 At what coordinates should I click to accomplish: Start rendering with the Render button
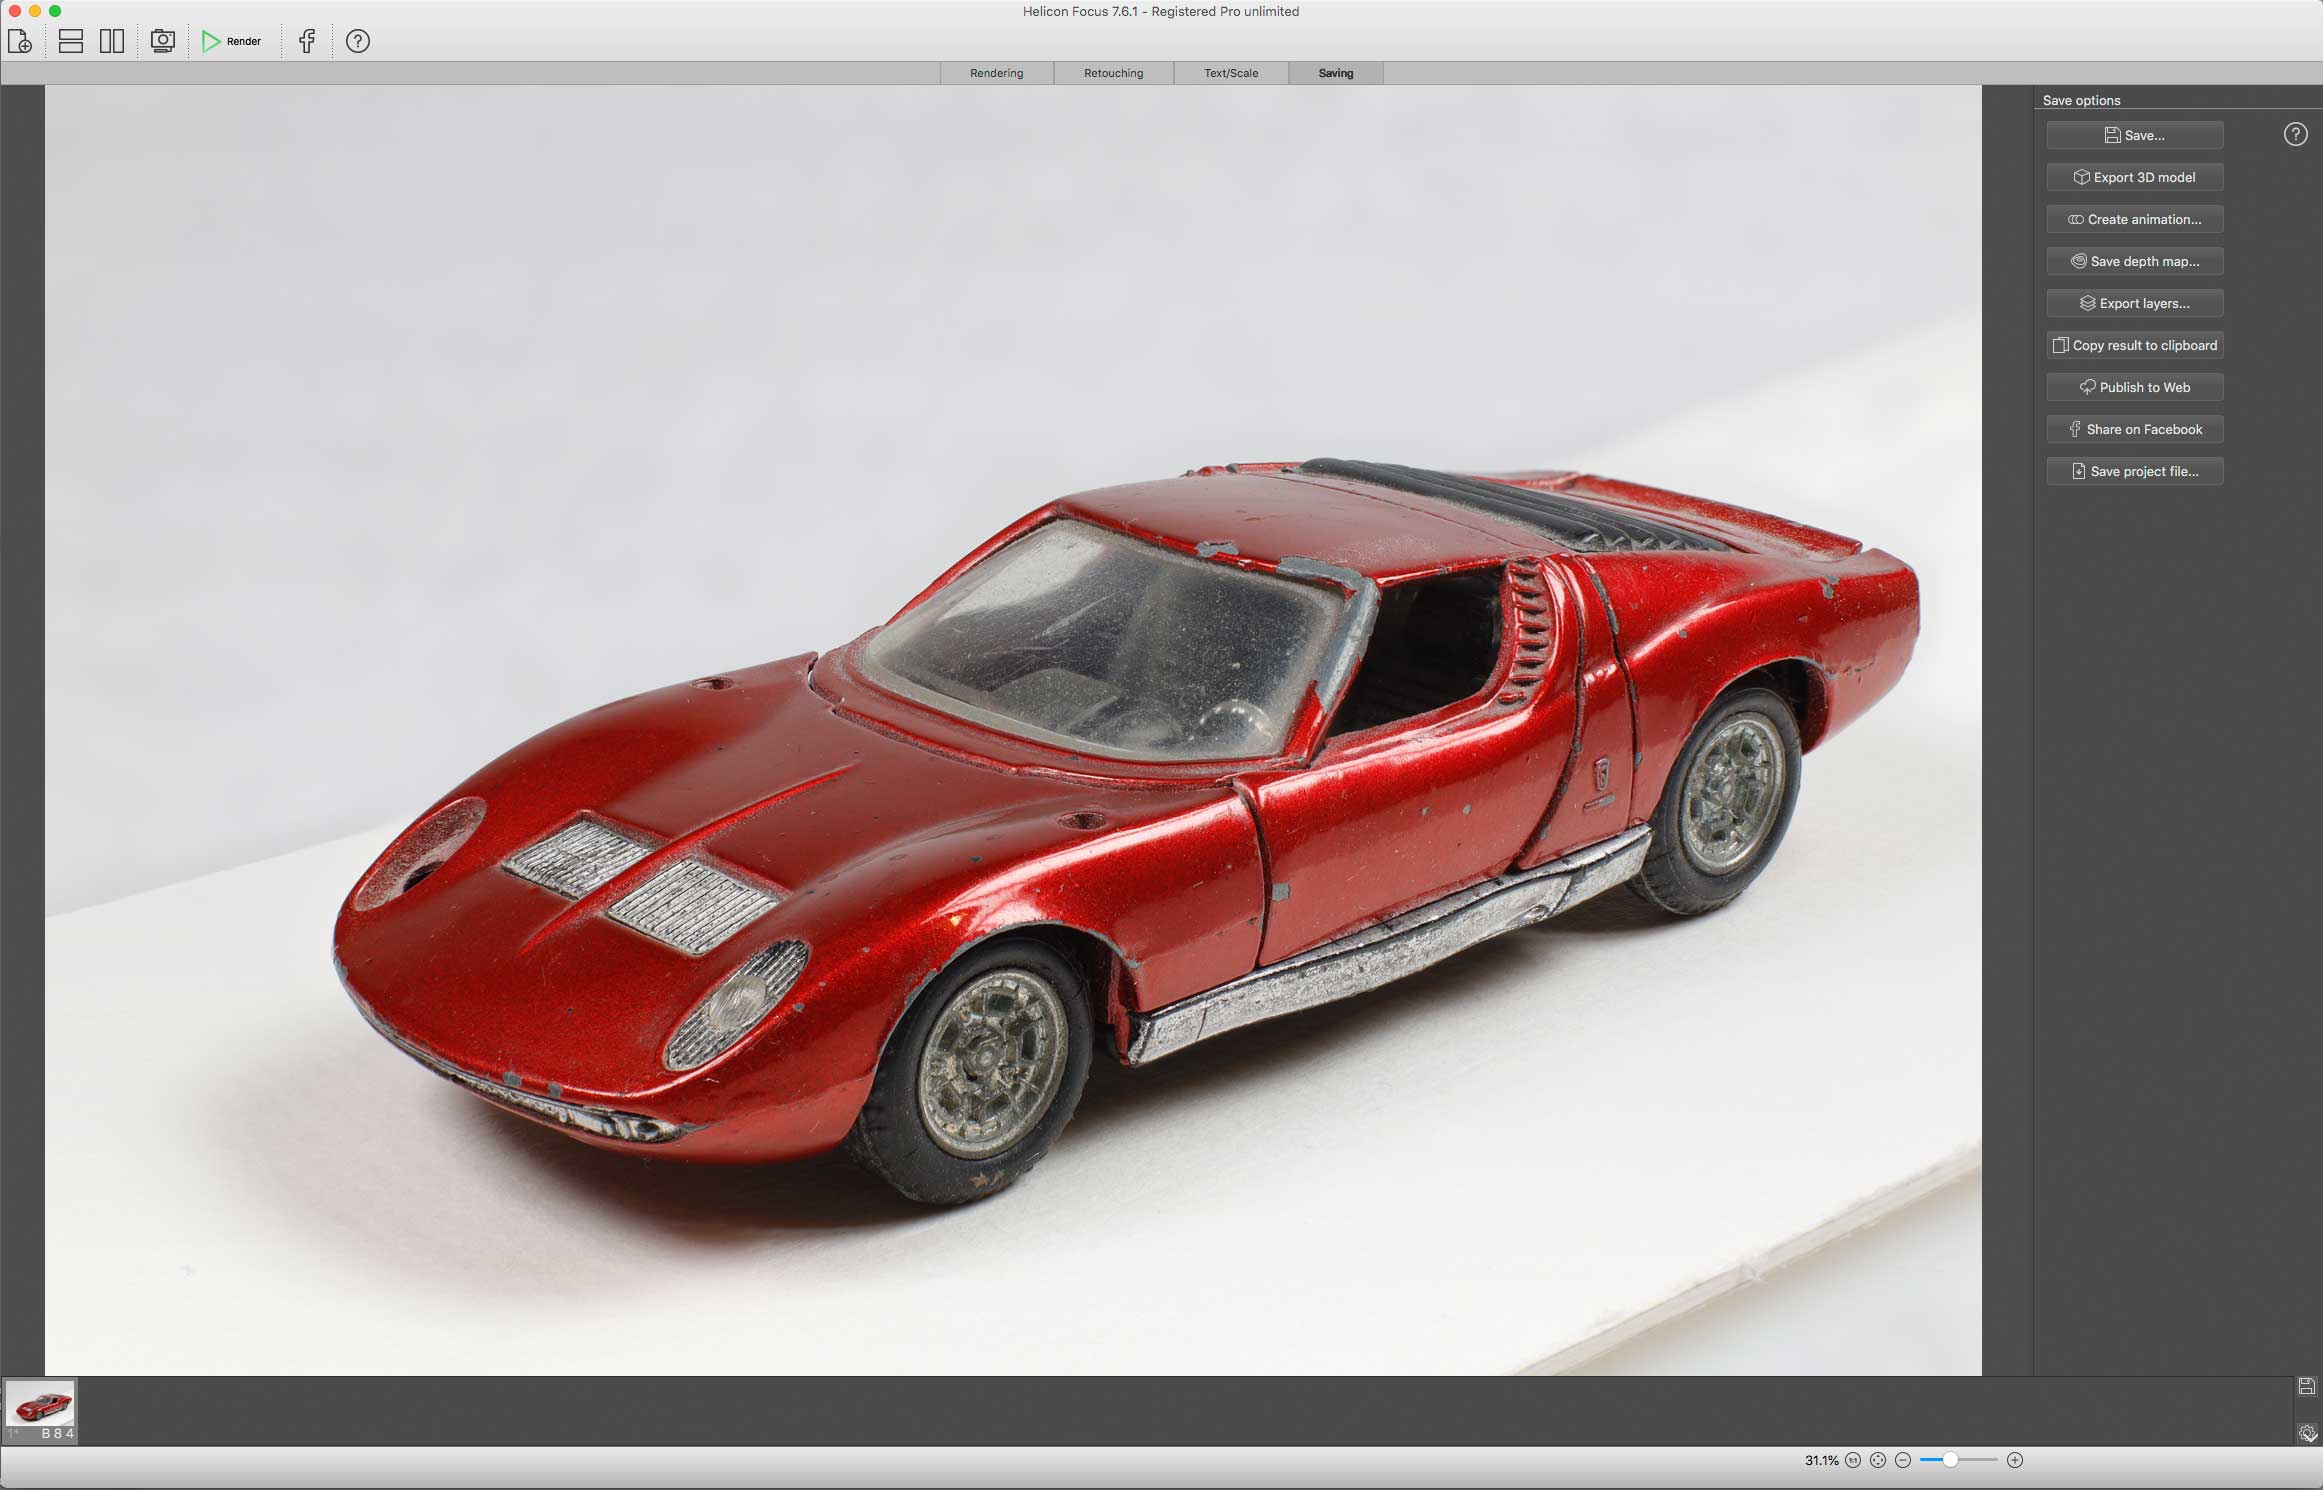click(232, 41)
